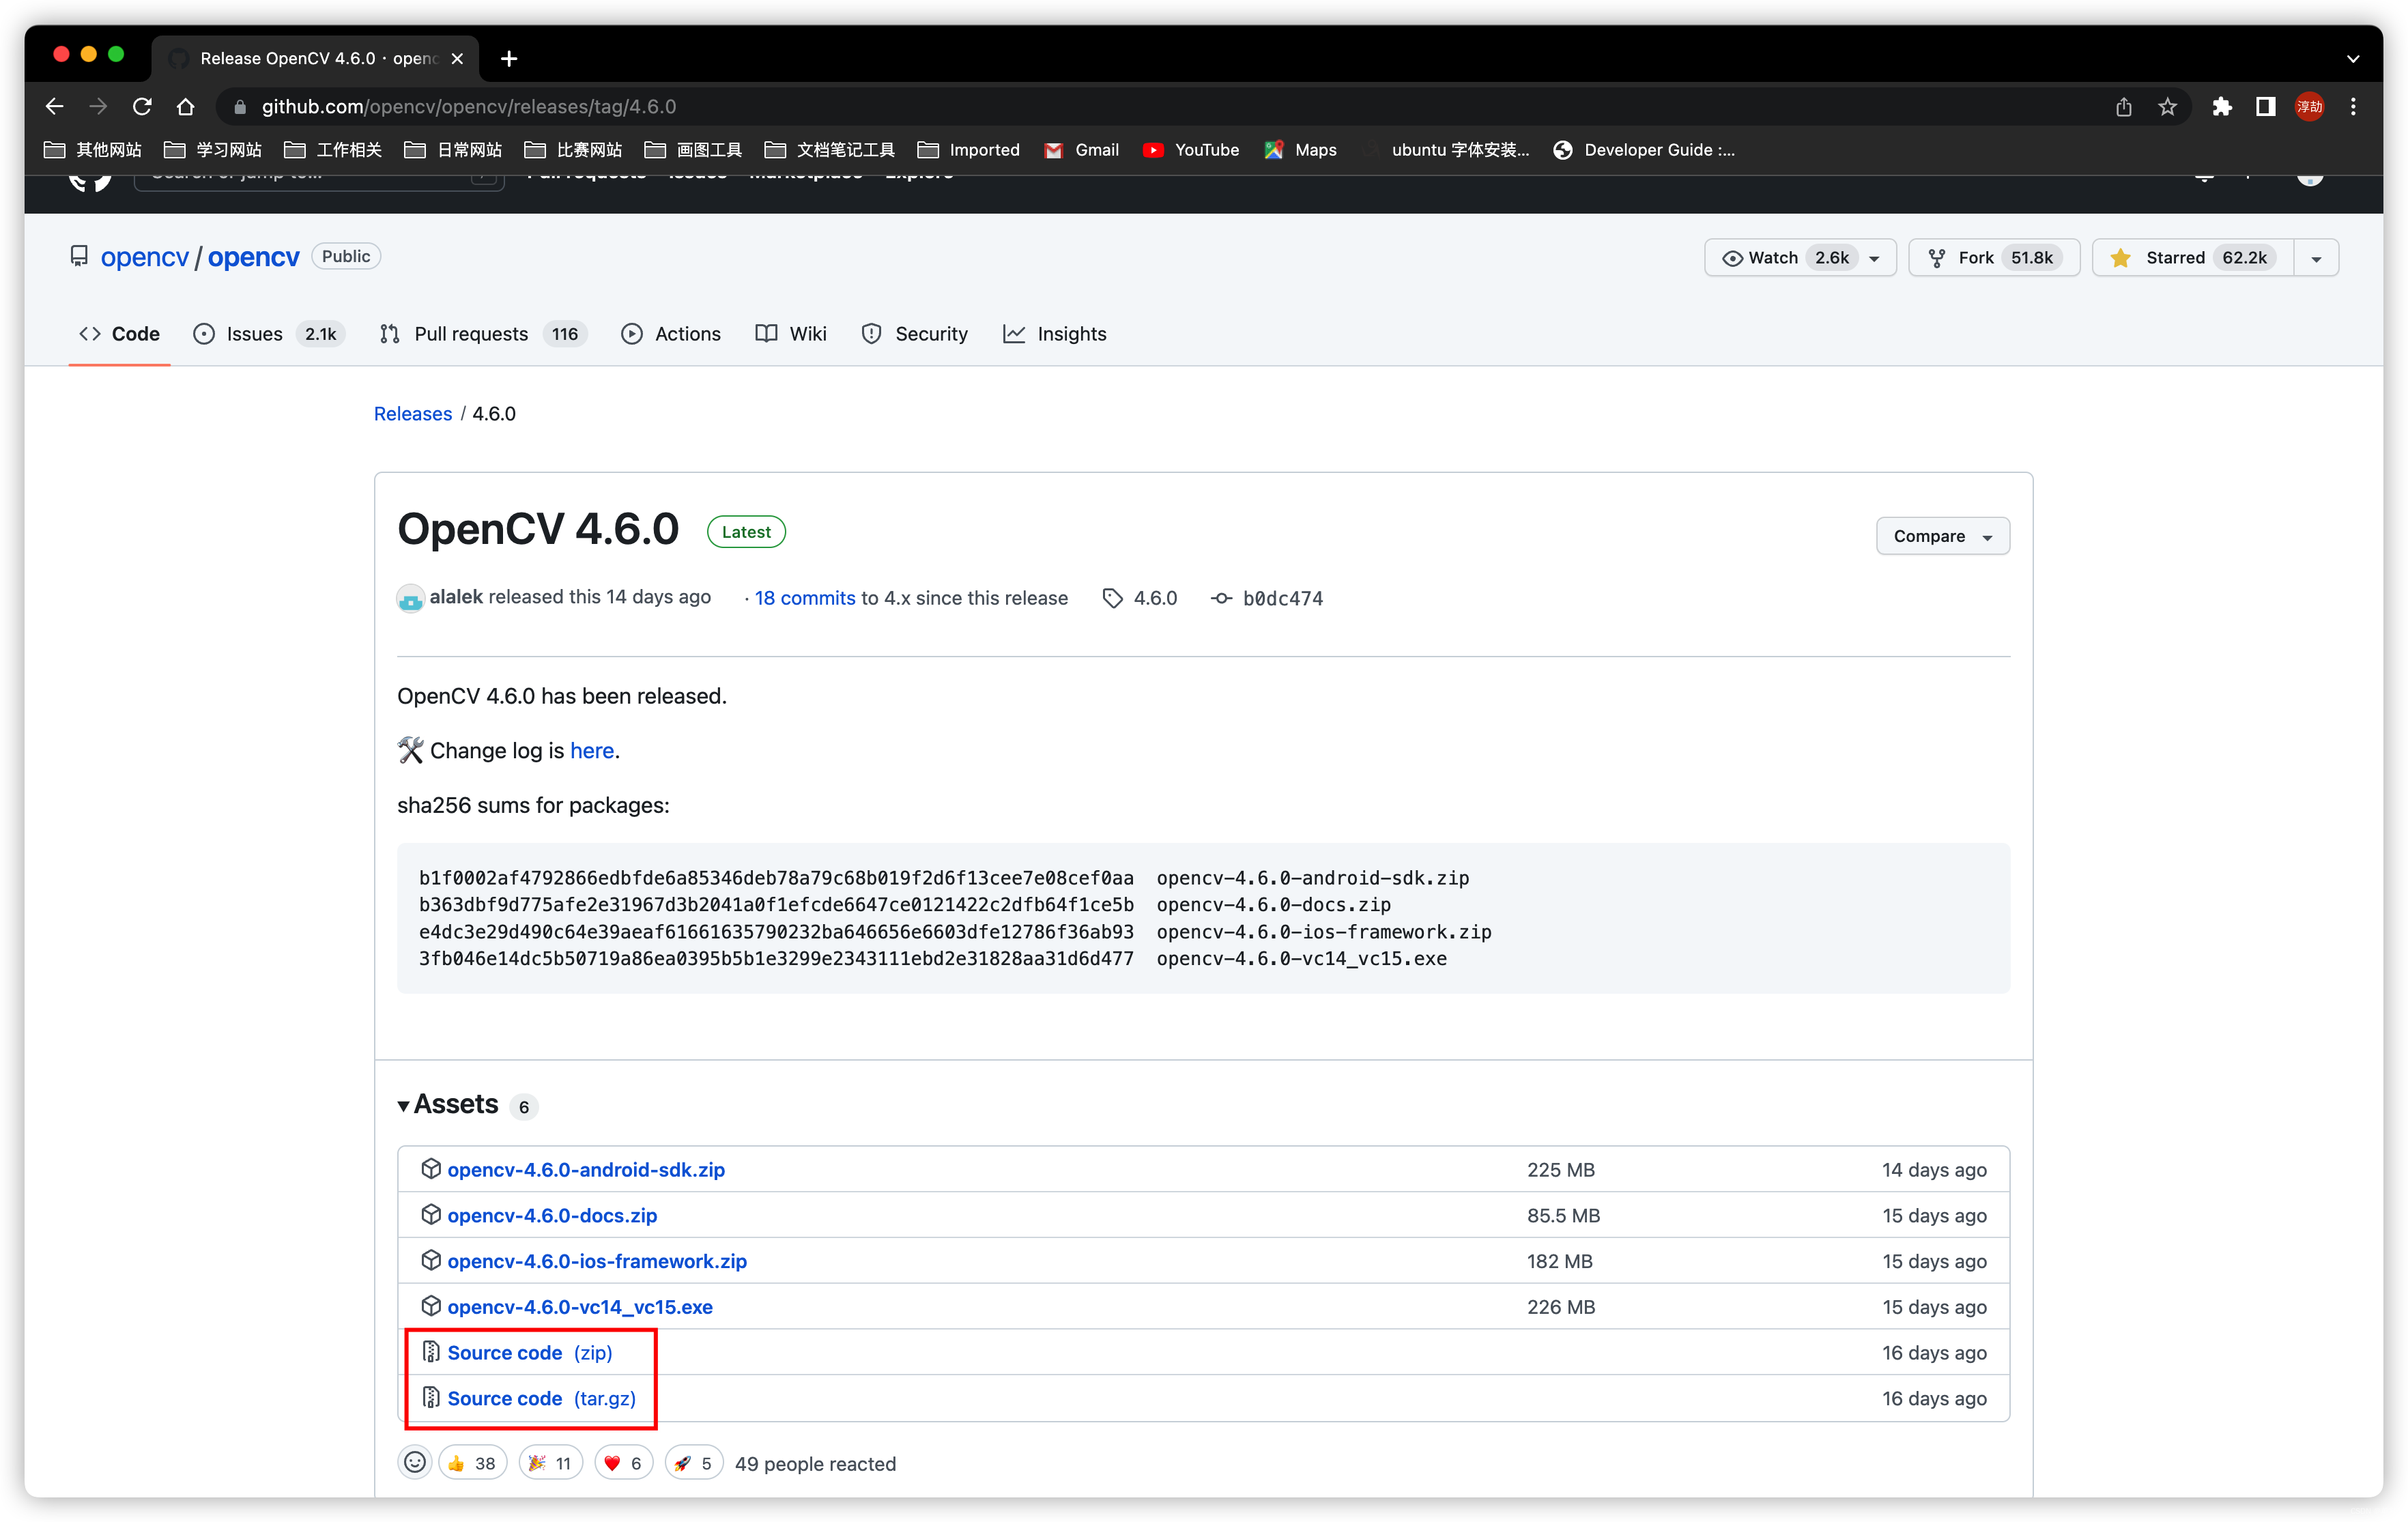Toggle the rocket reaction 5
This screenshot has width=2408, height=1522.
693,1463
